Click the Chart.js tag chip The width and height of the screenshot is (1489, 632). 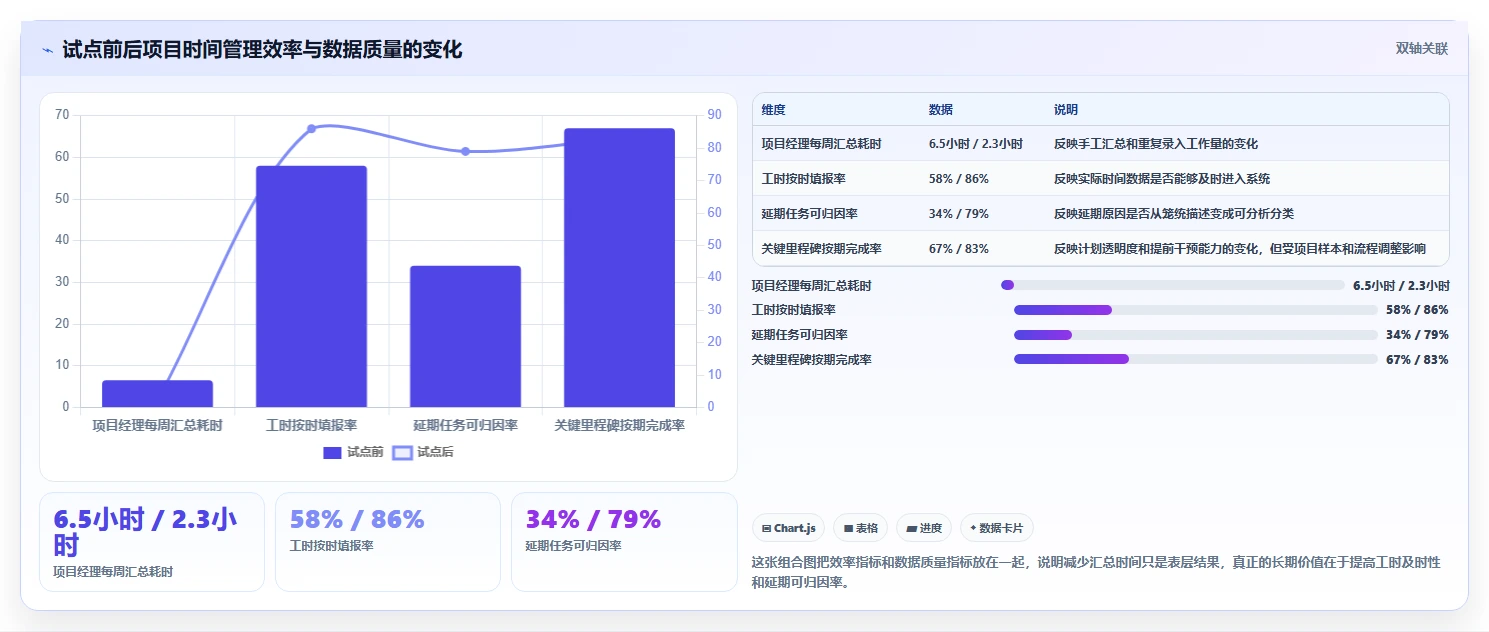coord(788,528)
